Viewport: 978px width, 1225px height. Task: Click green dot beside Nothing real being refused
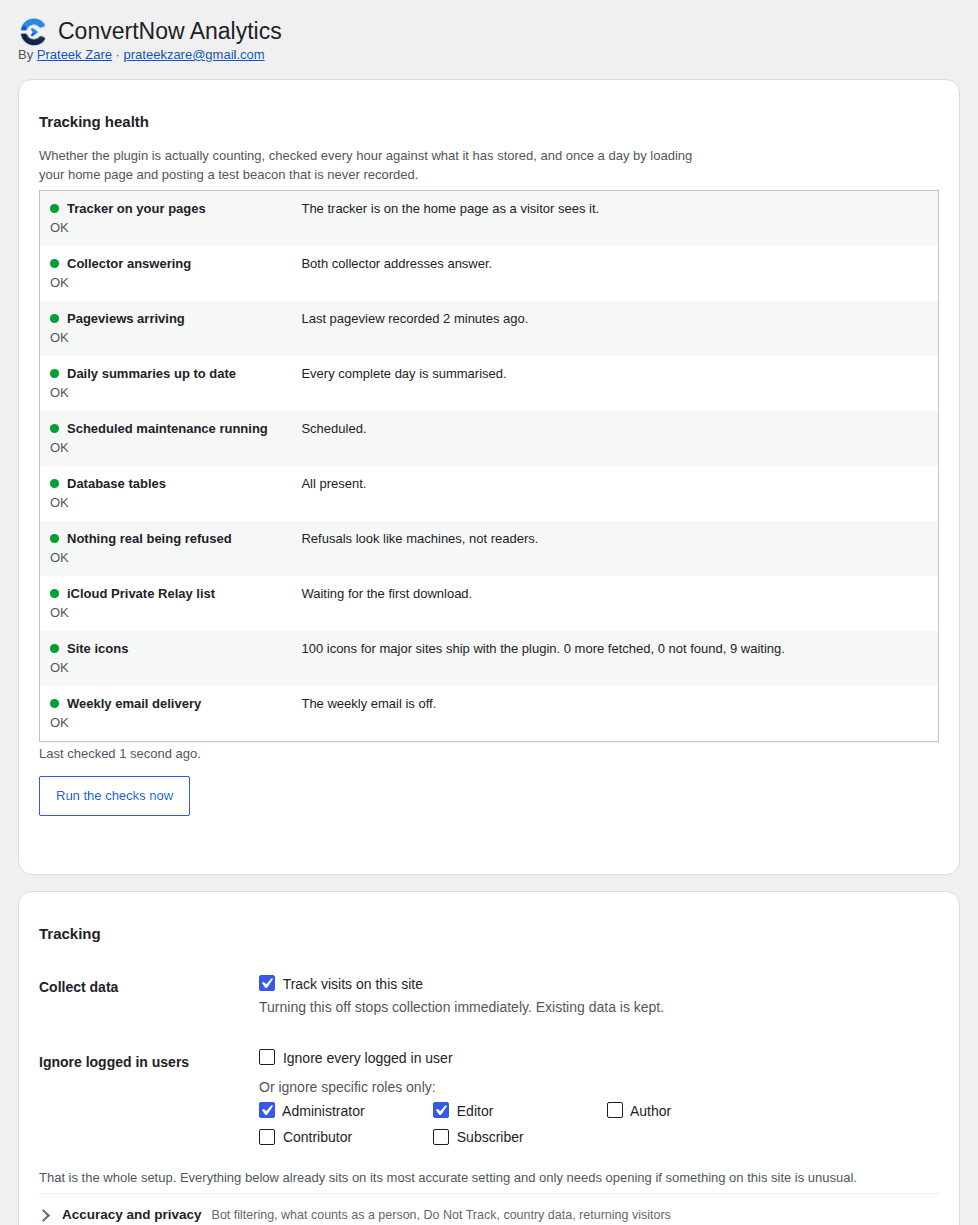(x=55, y=538)
